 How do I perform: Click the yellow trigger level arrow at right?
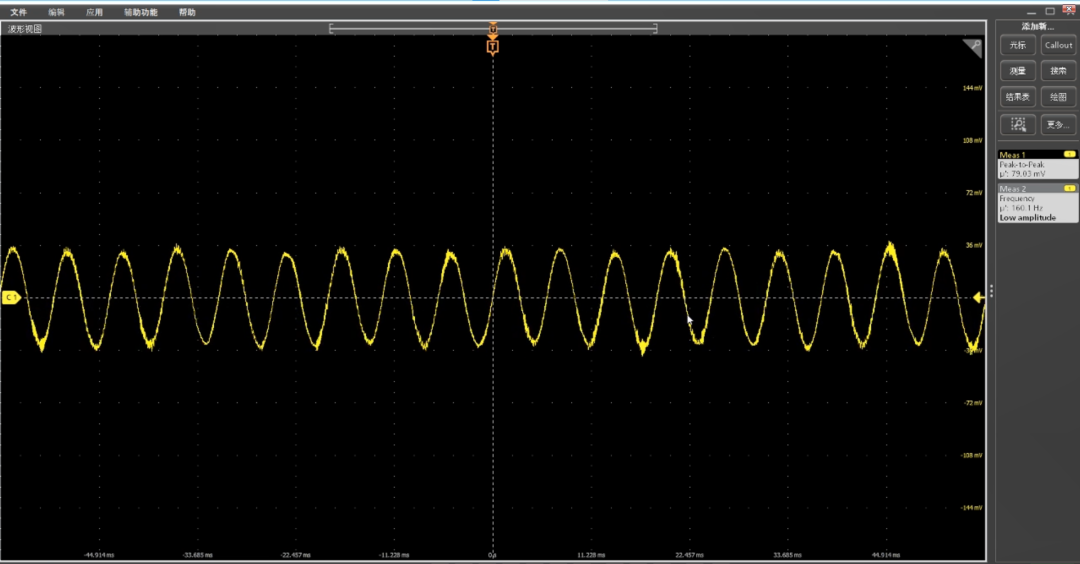coord(978,297)
